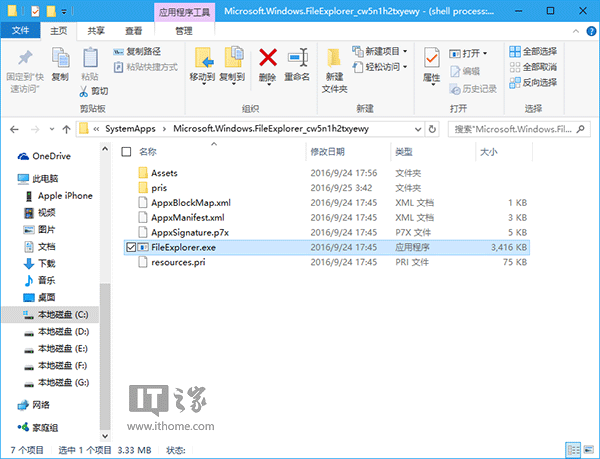Click in the search box field
The height and width of the screenshot is (459, 600).
click(519, 129)
